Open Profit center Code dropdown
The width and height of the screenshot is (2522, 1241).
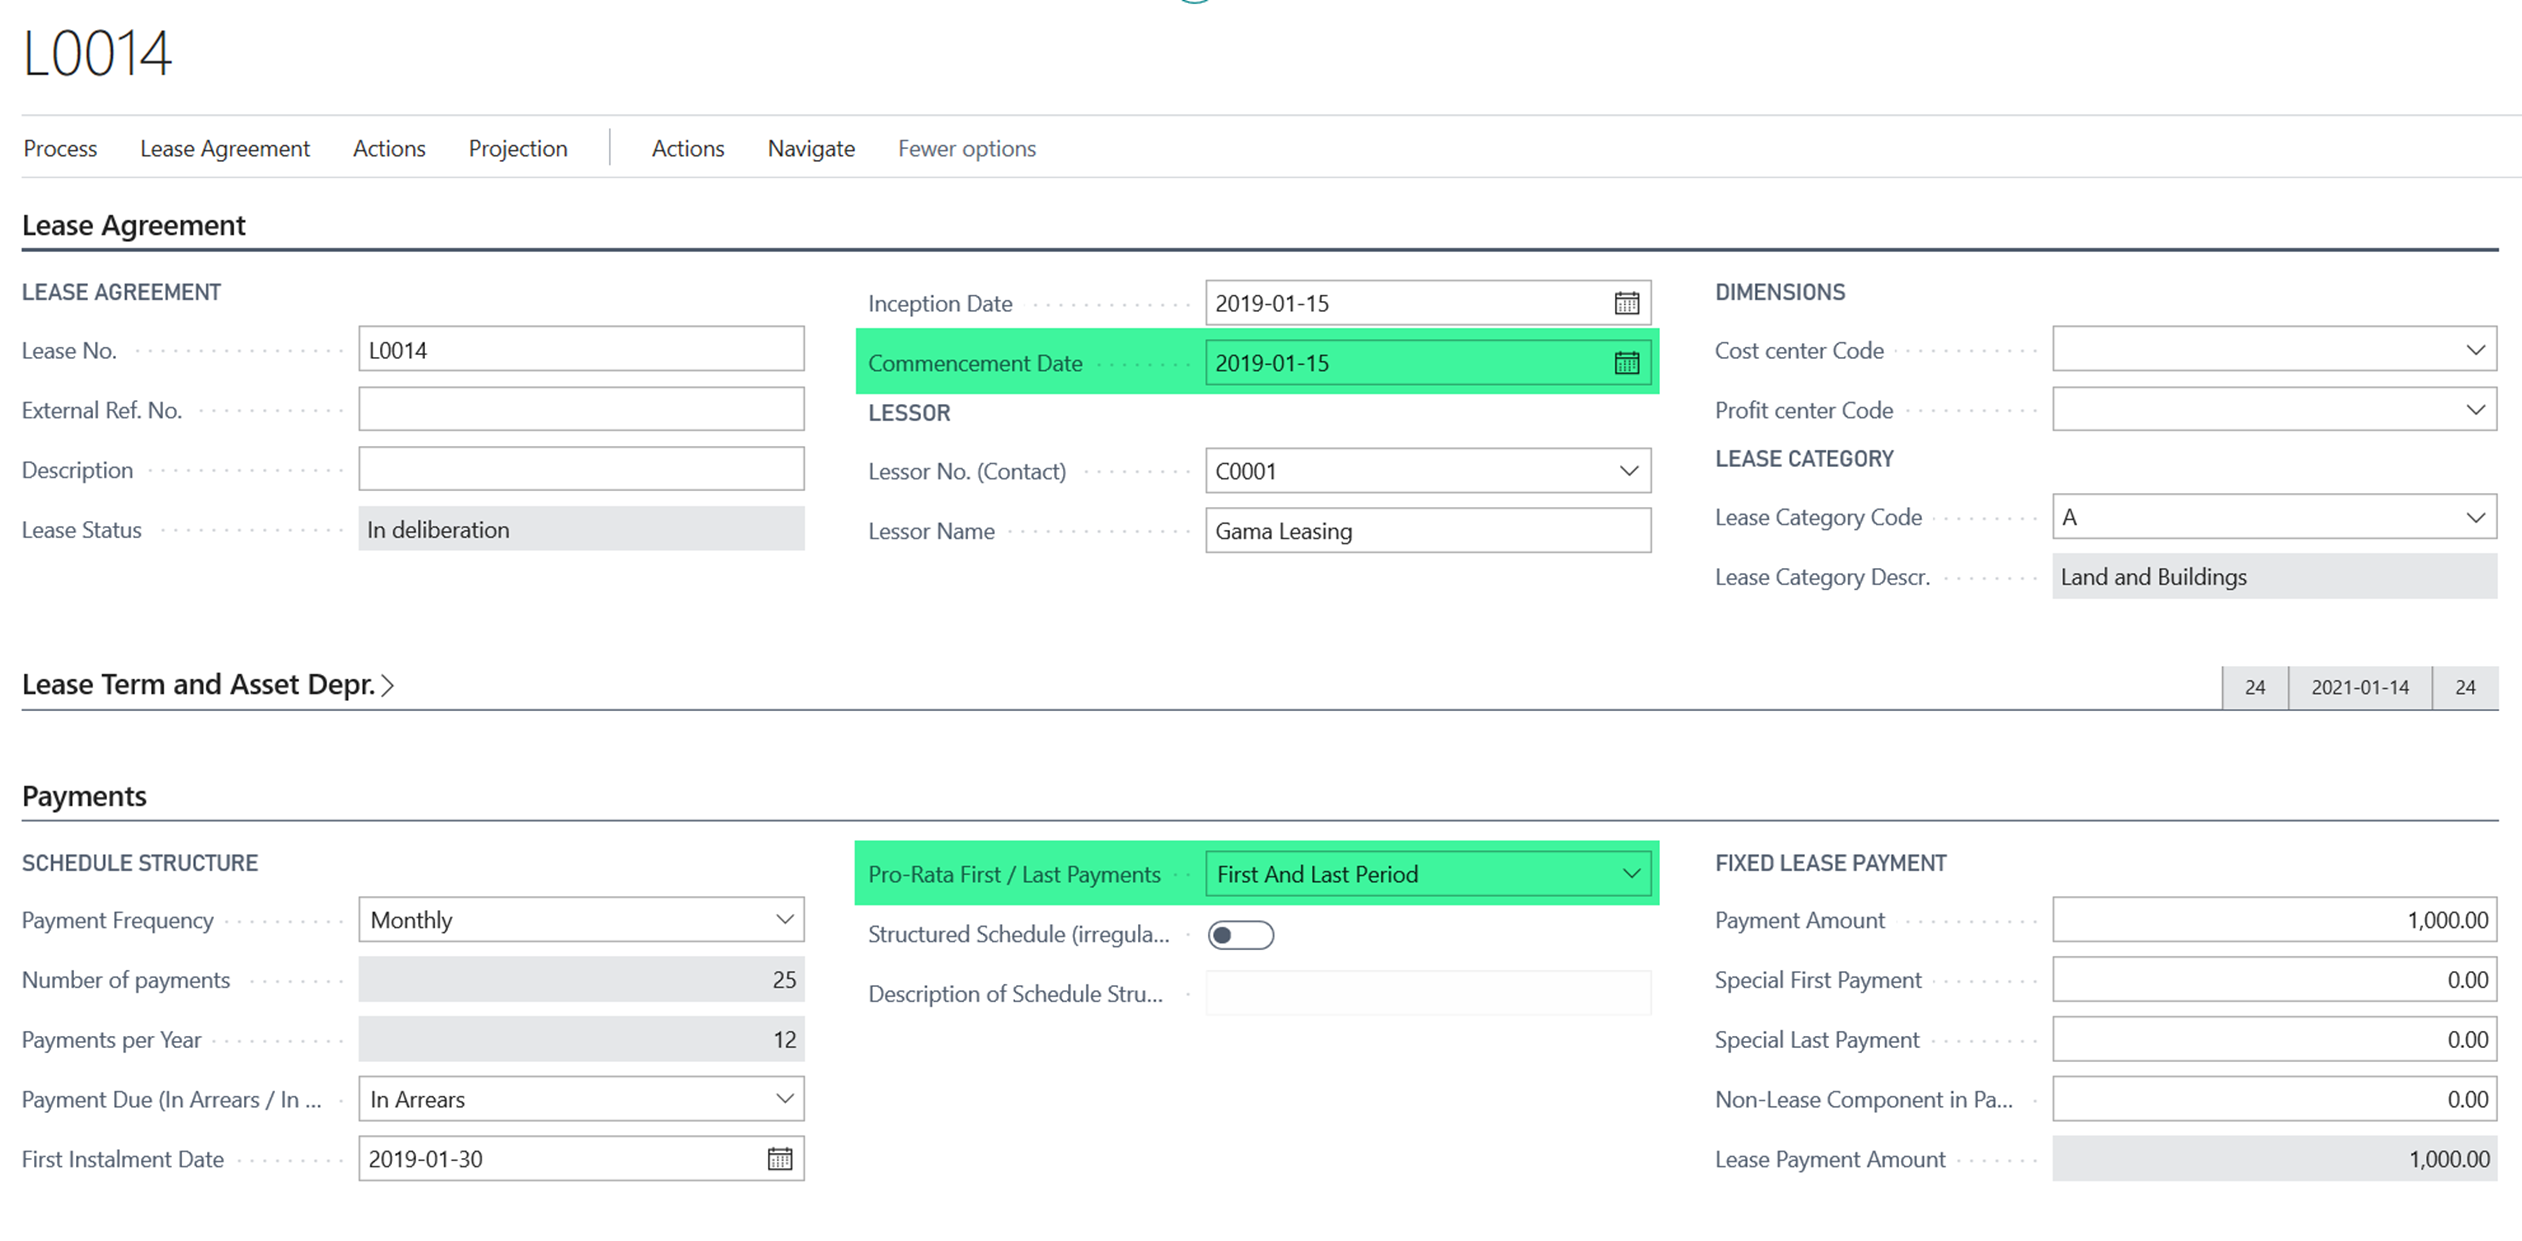pos(2475,410)
